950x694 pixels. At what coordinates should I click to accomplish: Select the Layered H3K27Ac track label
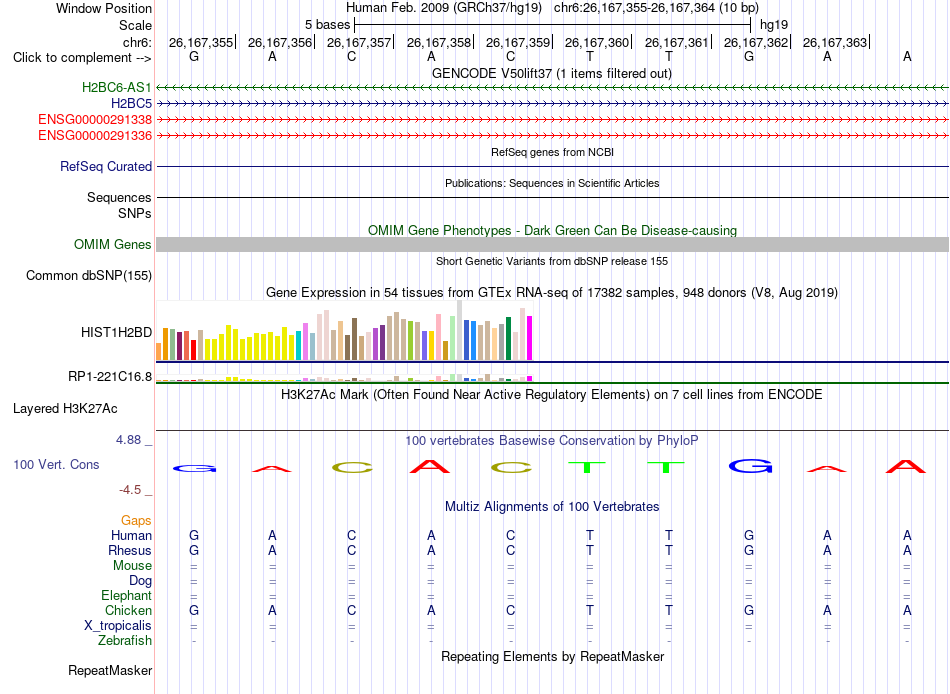tap(65, 409)
